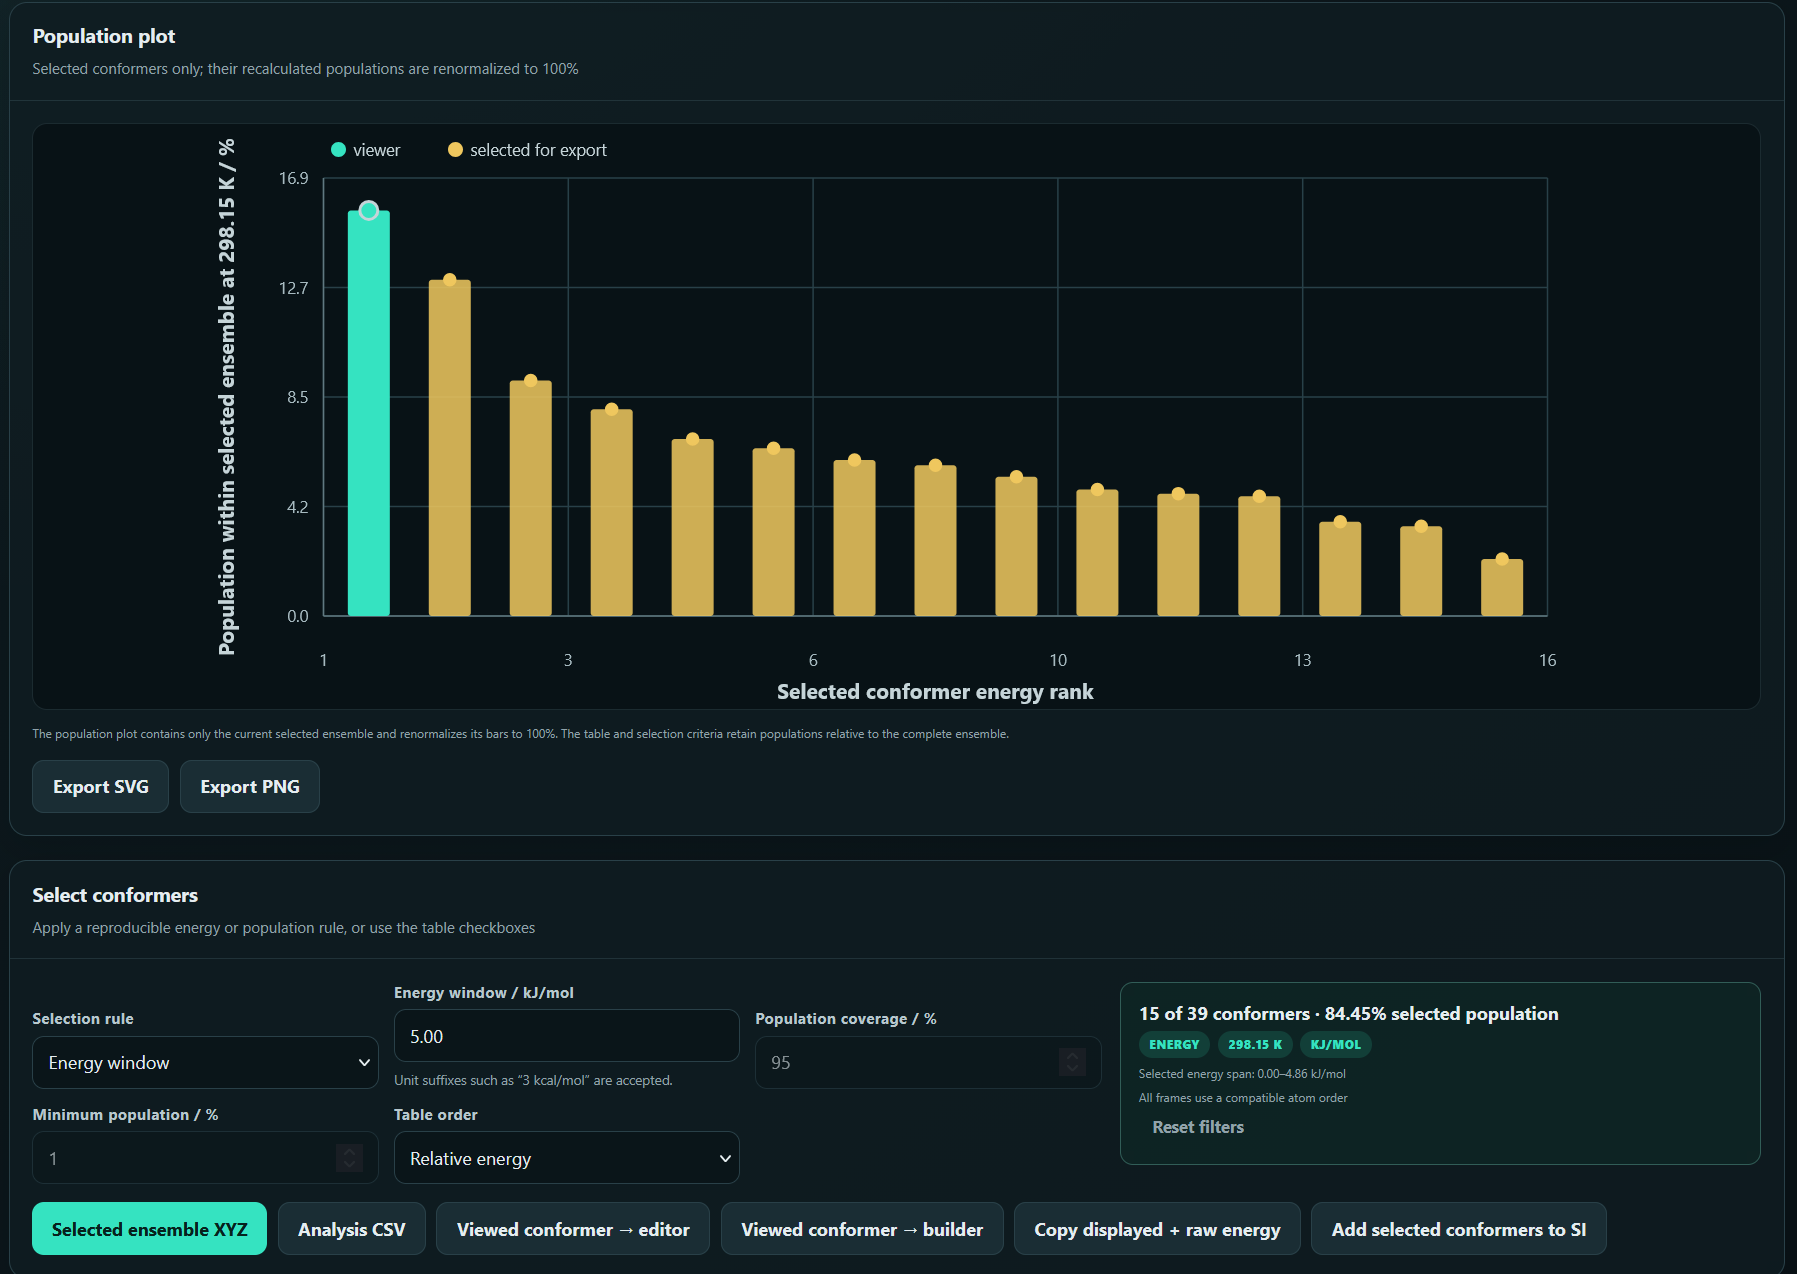Click the viewer legend teal dot
Image resolution: width=1797 pixels, height=1274 pixels.
pyautogui.click(x=338, y=150)
